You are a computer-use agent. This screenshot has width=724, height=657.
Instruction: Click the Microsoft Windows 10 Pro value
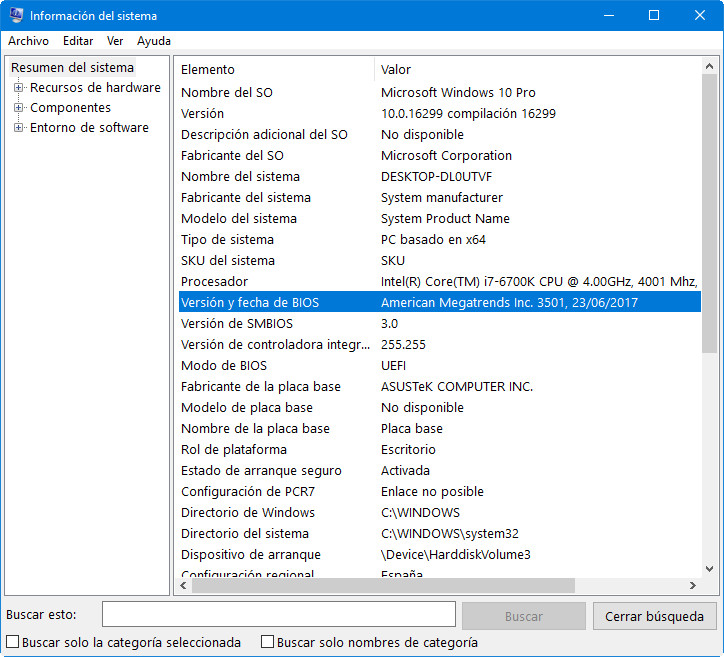(x=458, y=92)
